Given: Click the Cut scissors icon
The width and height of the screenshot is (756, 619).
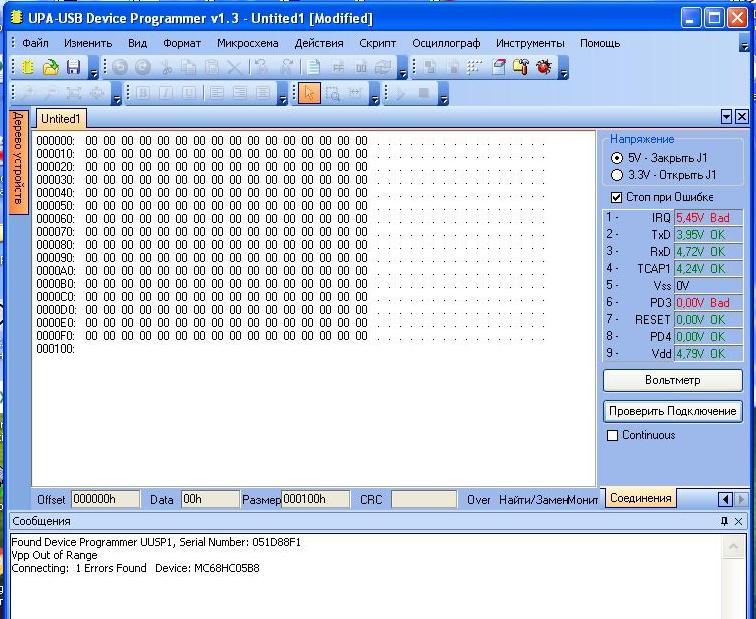Looking at the screenshot, I should (x=166, y=67).
